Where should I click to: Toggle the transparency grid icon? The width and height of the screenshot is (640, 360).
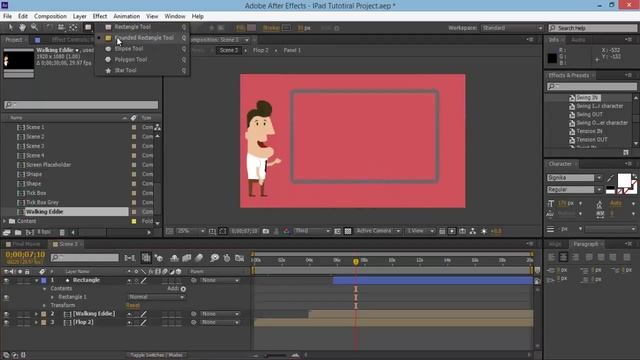point(348,231)
